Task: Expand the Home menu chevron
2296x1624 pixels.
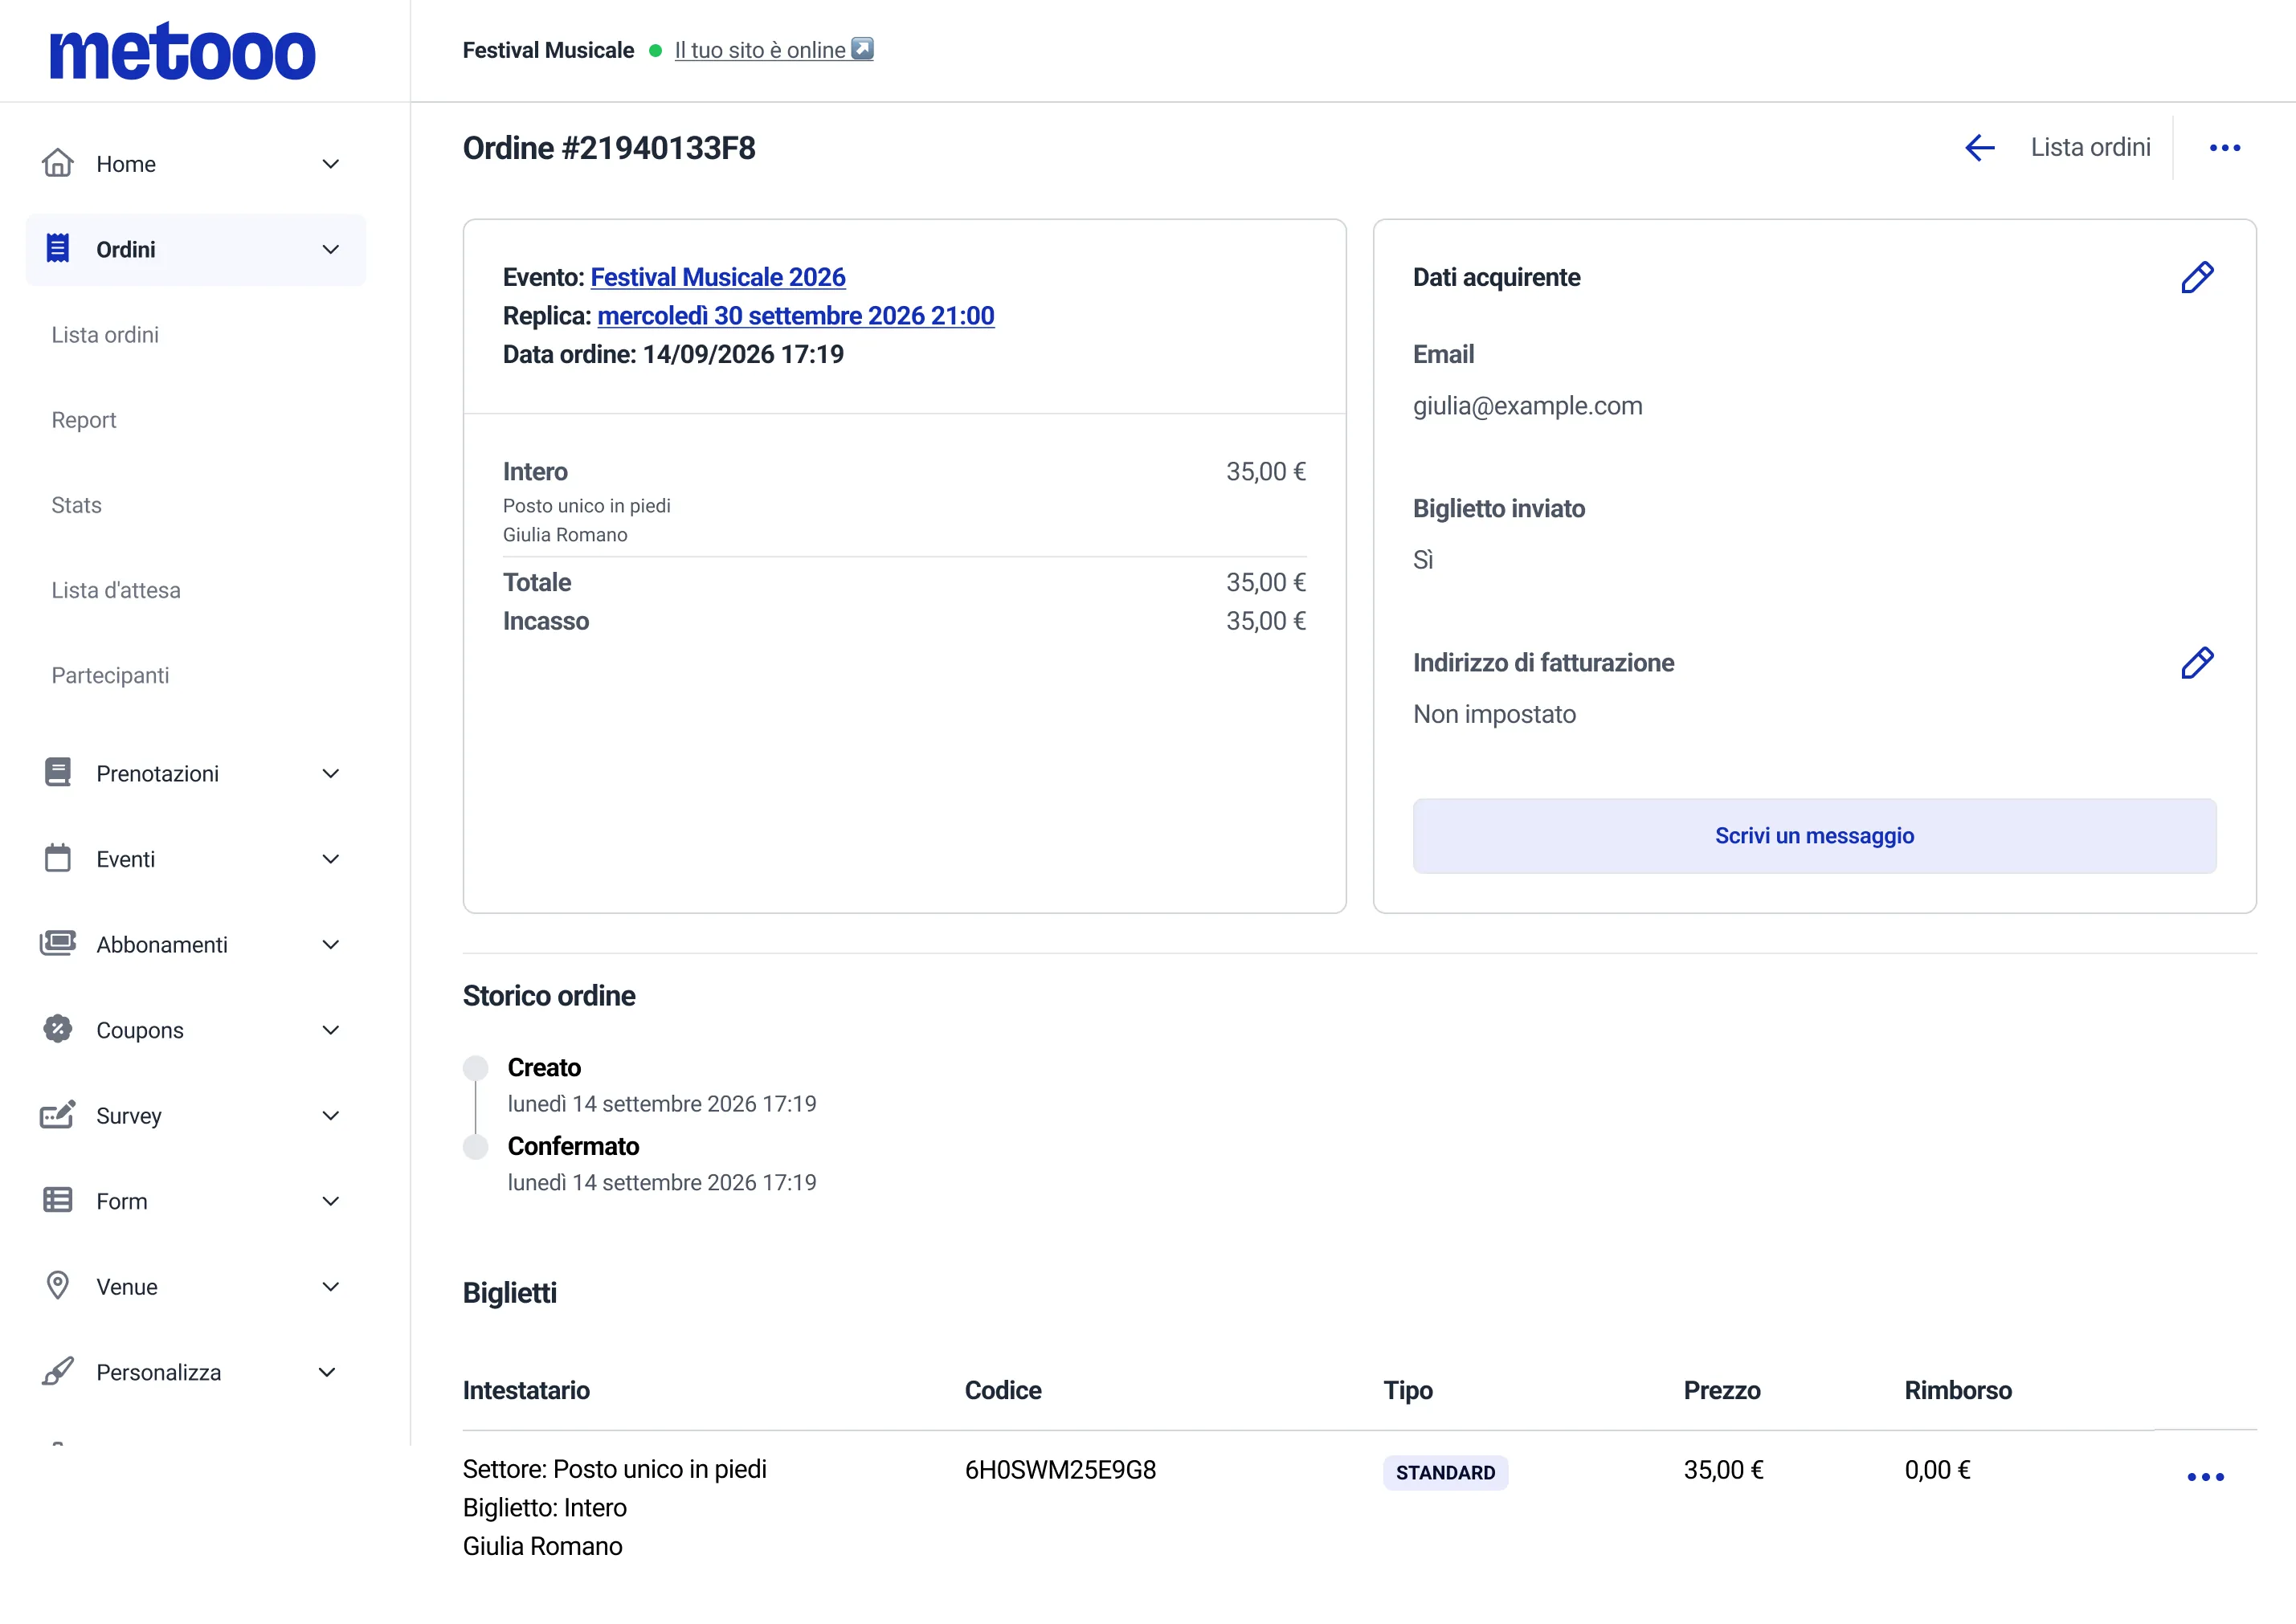Action: (331, 164)
